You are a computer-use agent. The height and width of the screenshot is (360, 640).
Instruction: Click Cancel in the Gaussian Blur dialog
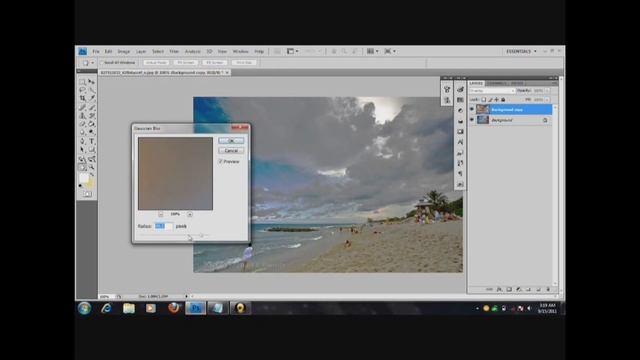coord(231,151)
